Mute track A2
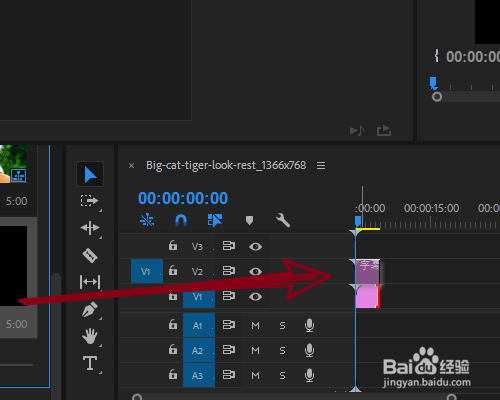The width and height of the screenshot is (500, 400). pyautogui.click(x=255, y=350)
